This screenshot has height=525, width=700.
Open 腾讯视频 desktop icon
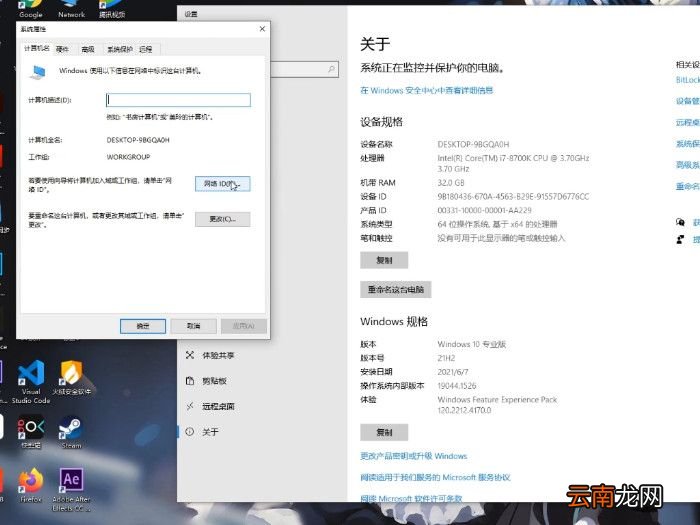pos(112,9)
